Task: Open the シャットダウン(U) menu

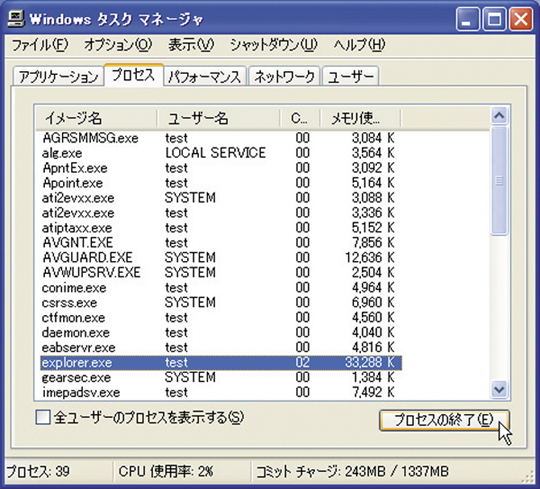Action: pyautogui.click(x=274, y=45)
